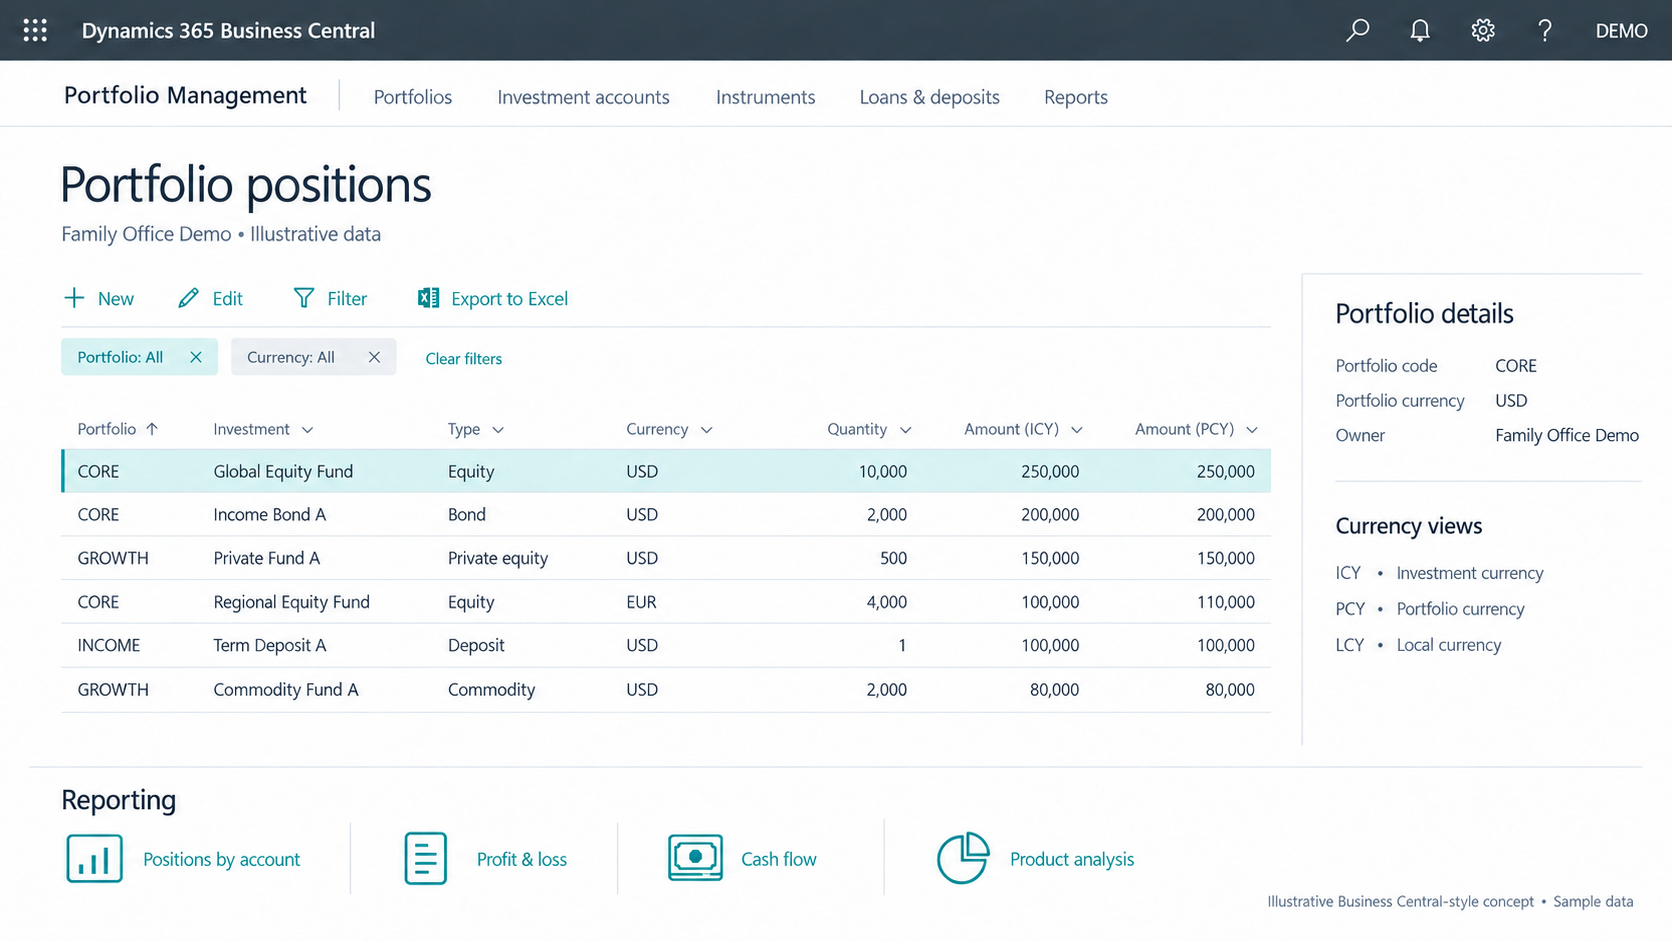Sort by Portfolio column arrow

click(x=152, y=429)
